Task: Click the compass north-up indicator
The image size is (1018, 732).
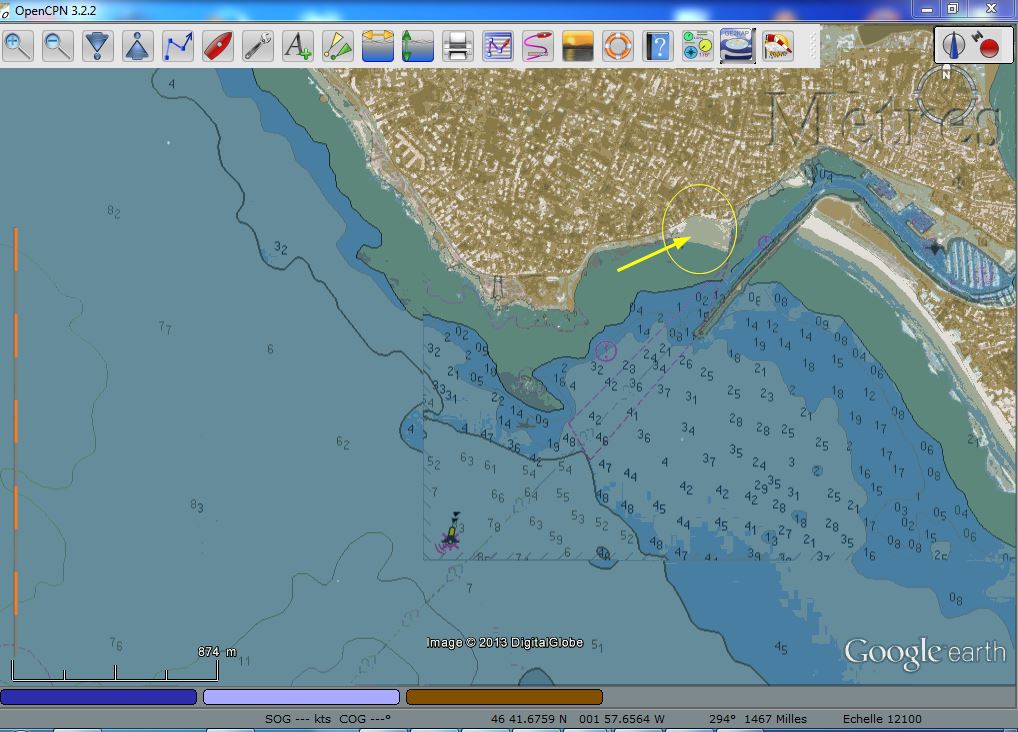Action: tap(954, 45)
